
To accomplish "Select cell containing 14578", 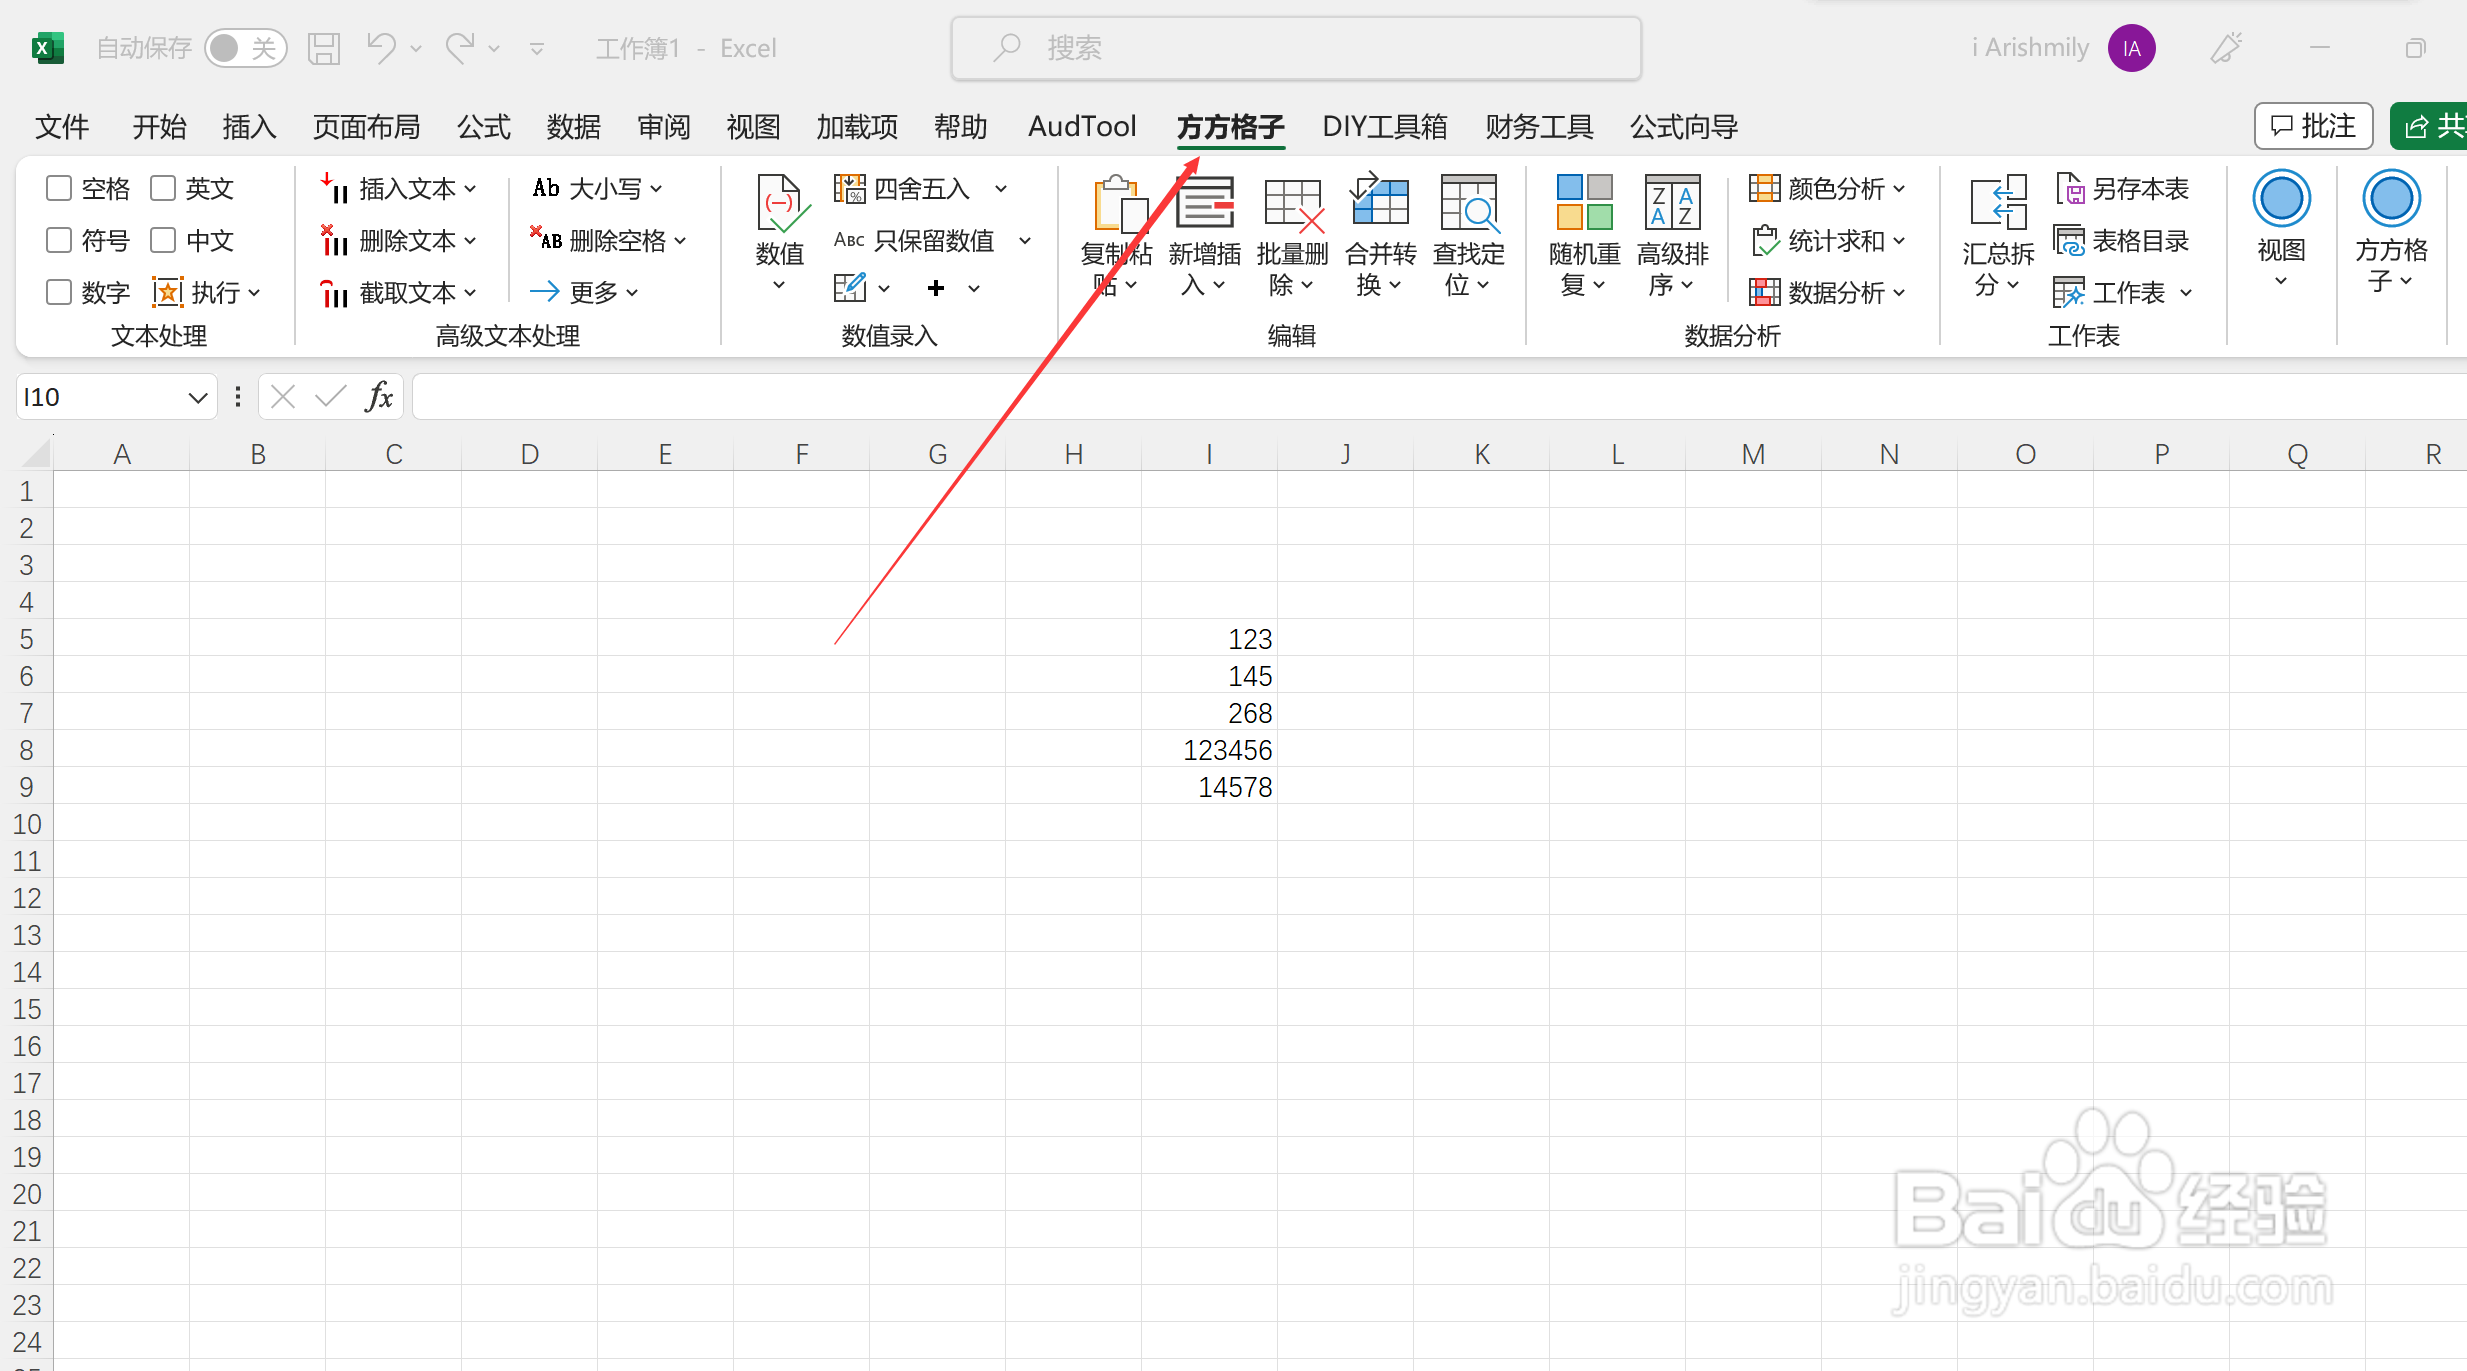I will click(x=1209, y=787).
